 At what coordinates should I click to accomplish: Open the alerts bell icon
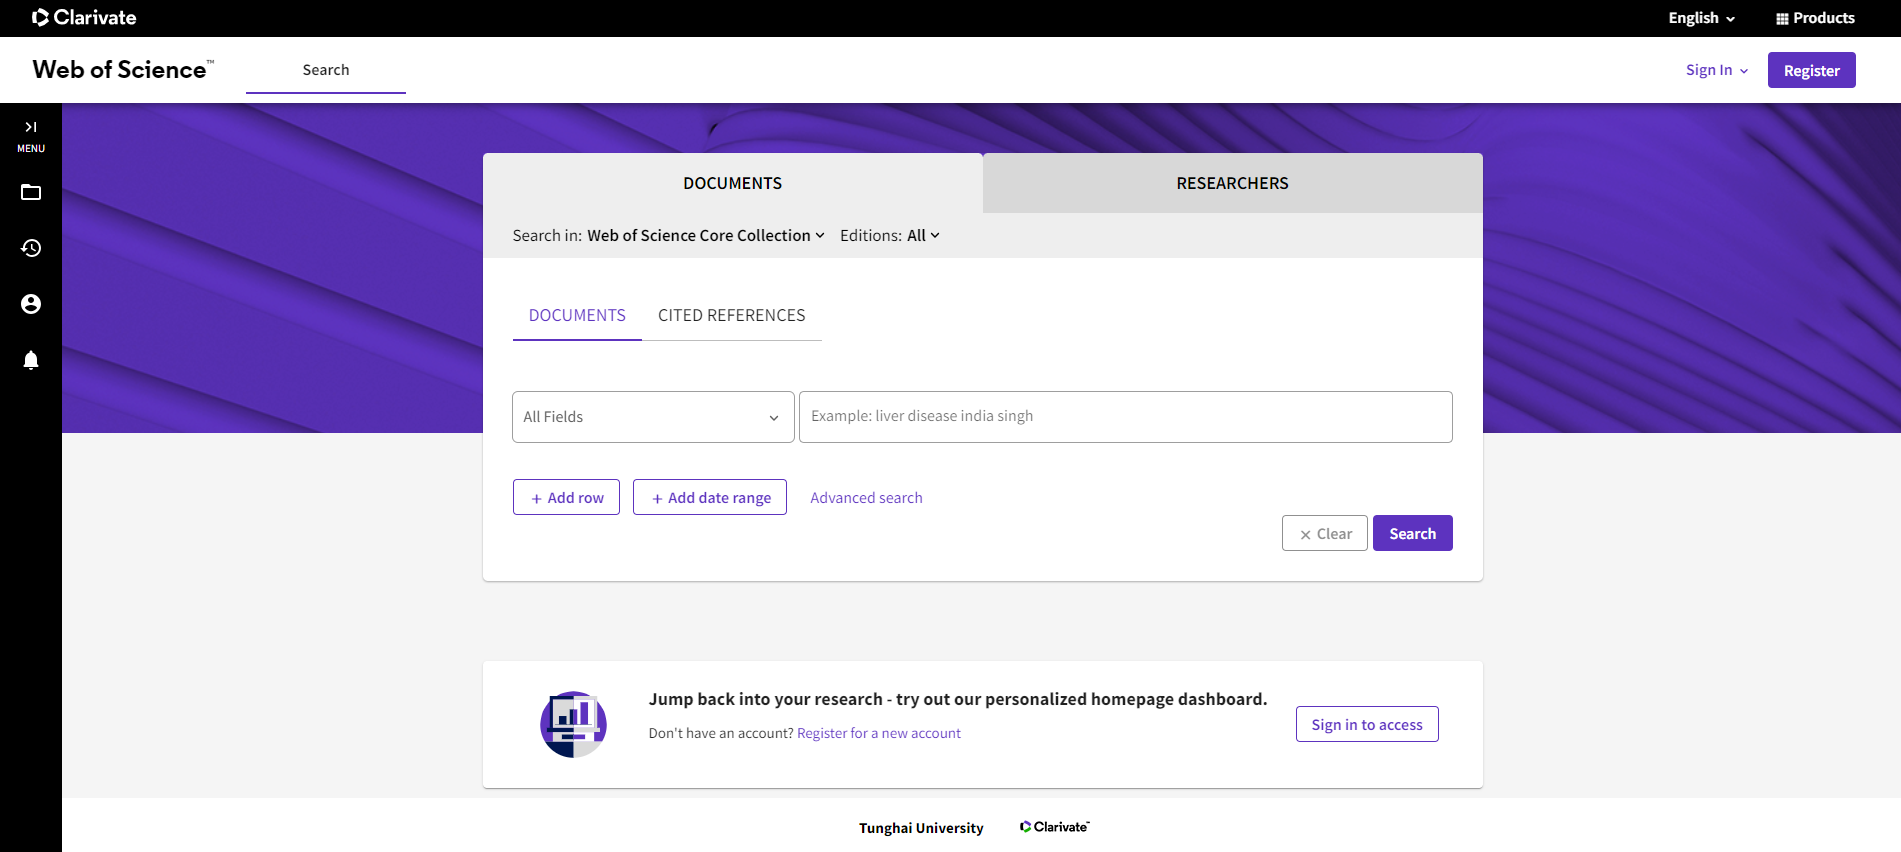pos(31,360)
